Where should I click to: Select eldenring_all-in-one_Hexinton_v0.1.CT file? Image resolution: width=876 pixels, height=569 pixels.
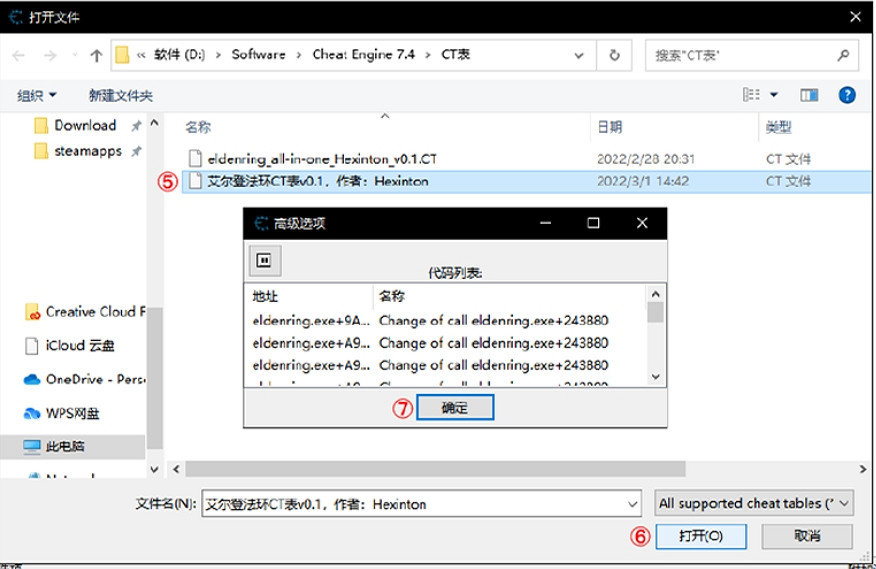coord(322,159)
